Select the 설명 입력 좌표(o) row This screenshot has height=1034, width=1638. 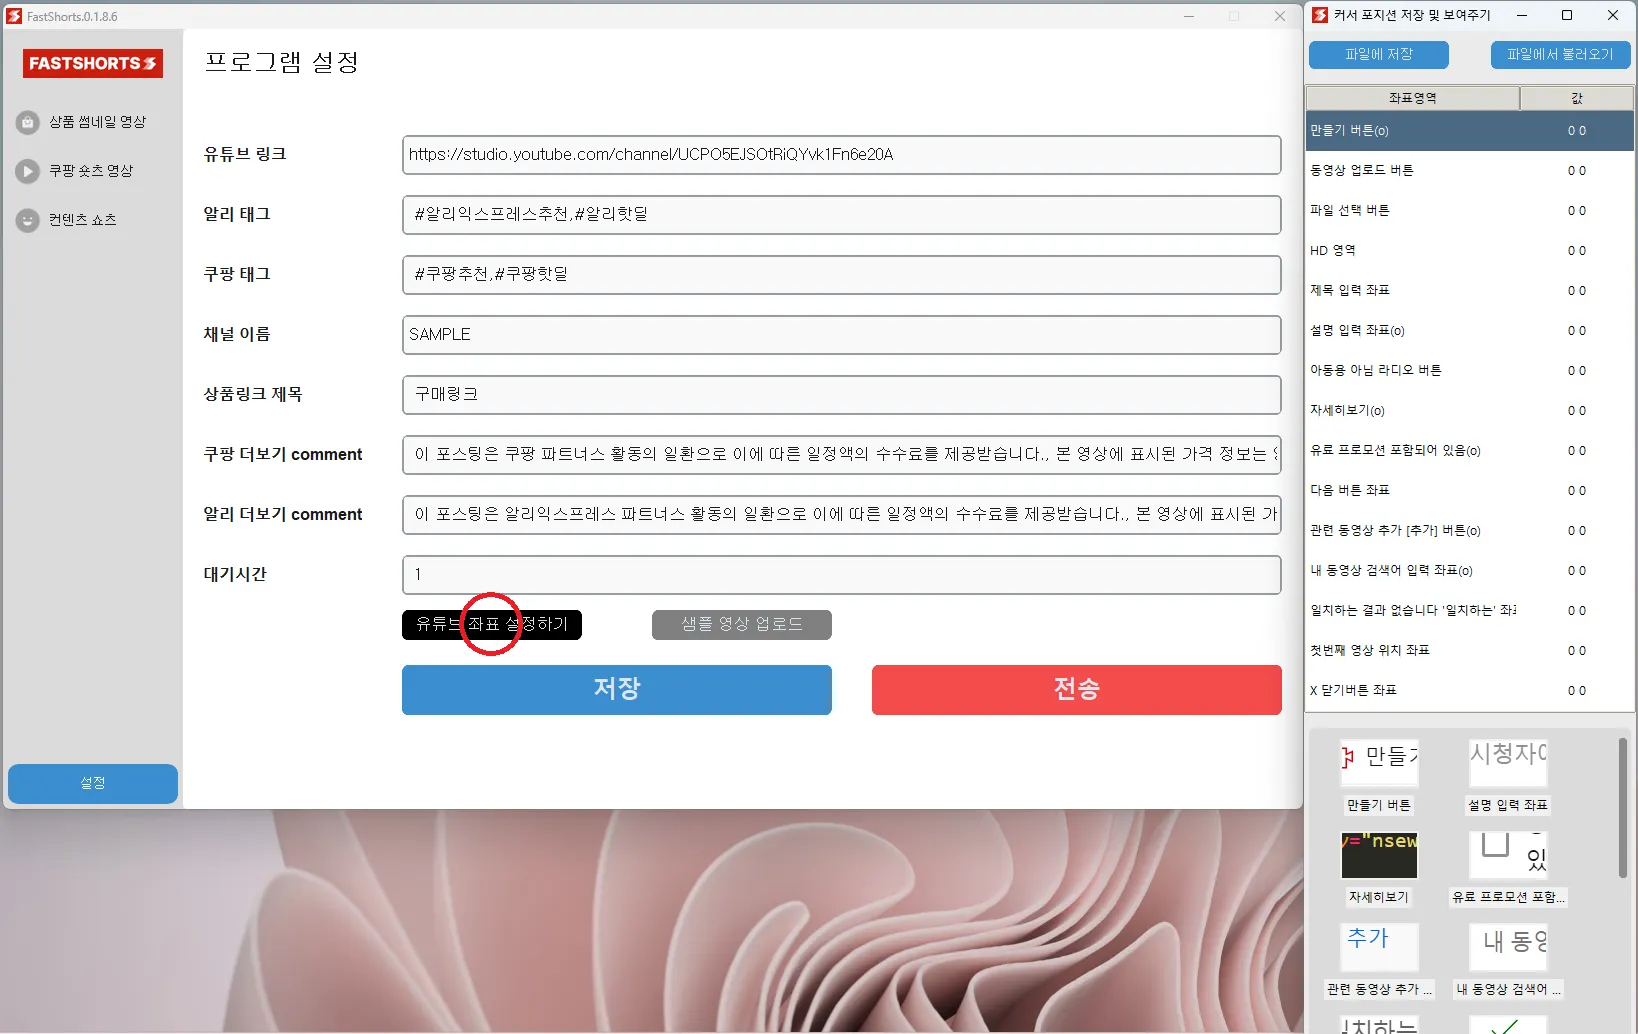(x=1470, y=331)
